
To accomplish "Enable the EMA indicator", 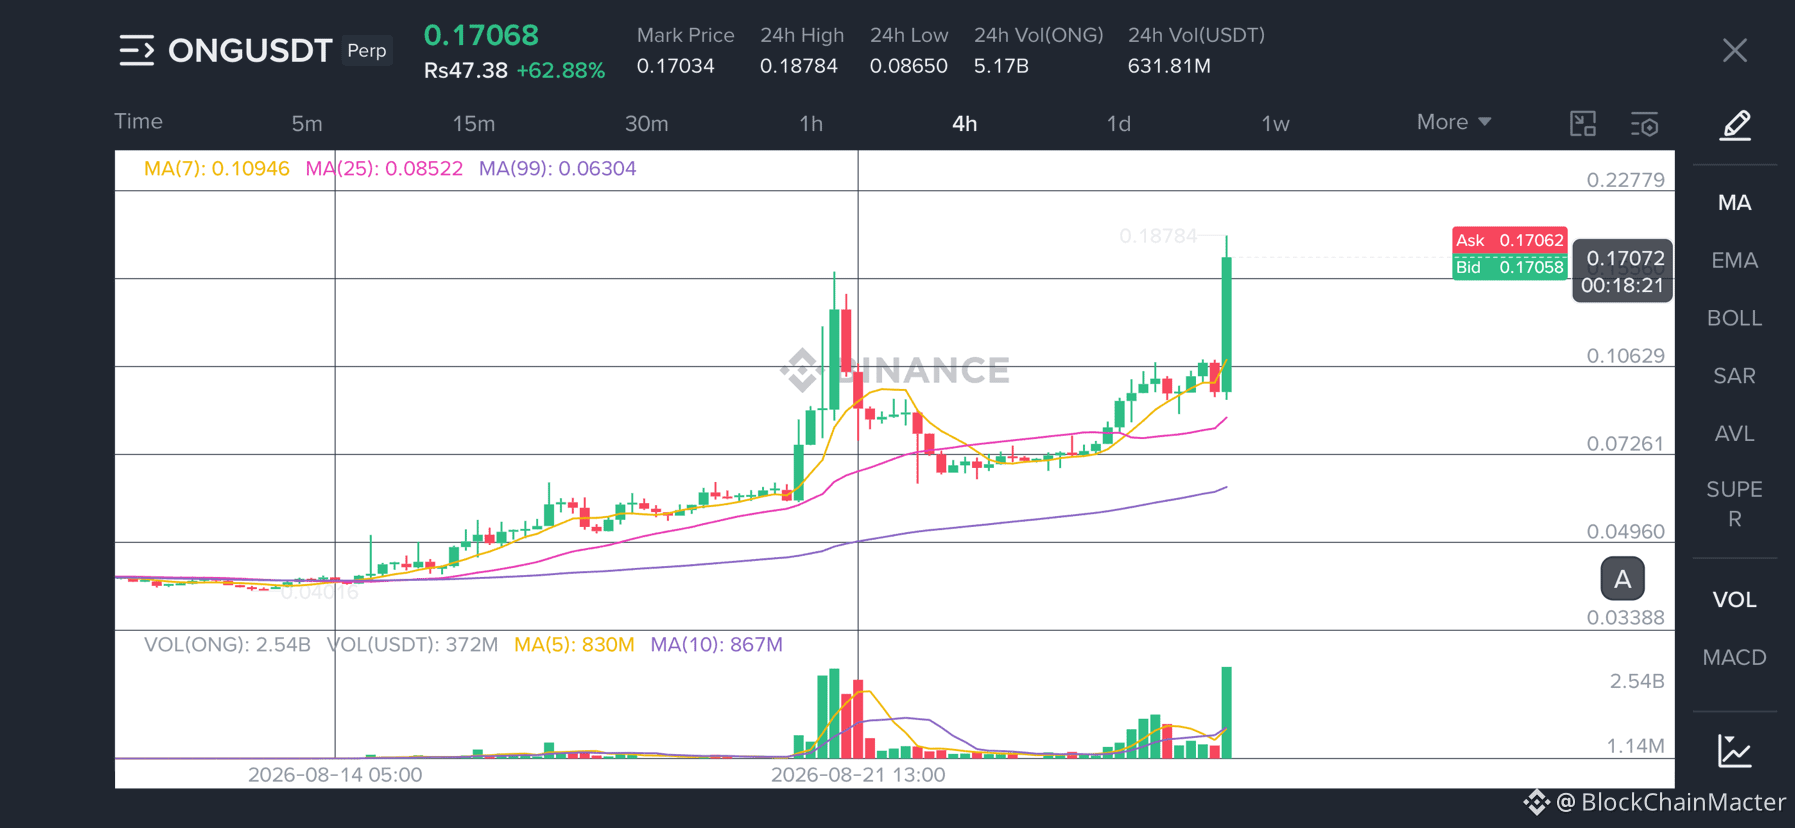I will click(1734, 261).
